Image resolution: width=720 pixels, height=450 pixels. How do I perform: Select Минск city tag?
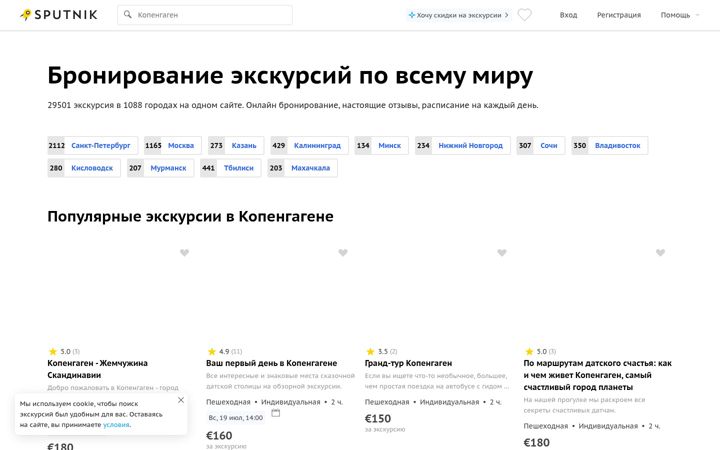(x=382, y=145)
